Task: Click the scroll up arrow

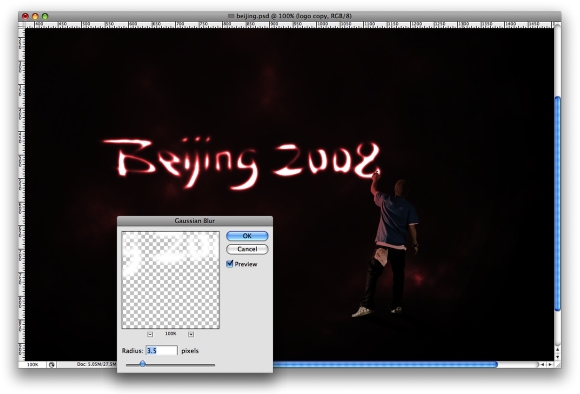Action: point(557,349)
